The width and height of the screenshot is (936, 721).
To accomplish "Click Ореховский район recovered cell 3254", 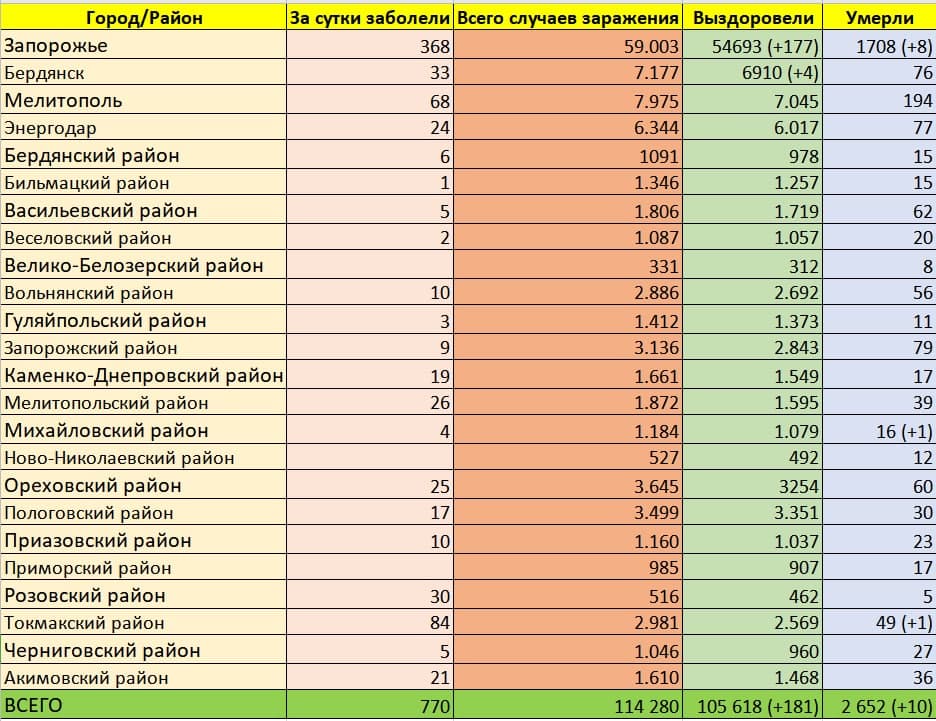I will tap(752, 486).
